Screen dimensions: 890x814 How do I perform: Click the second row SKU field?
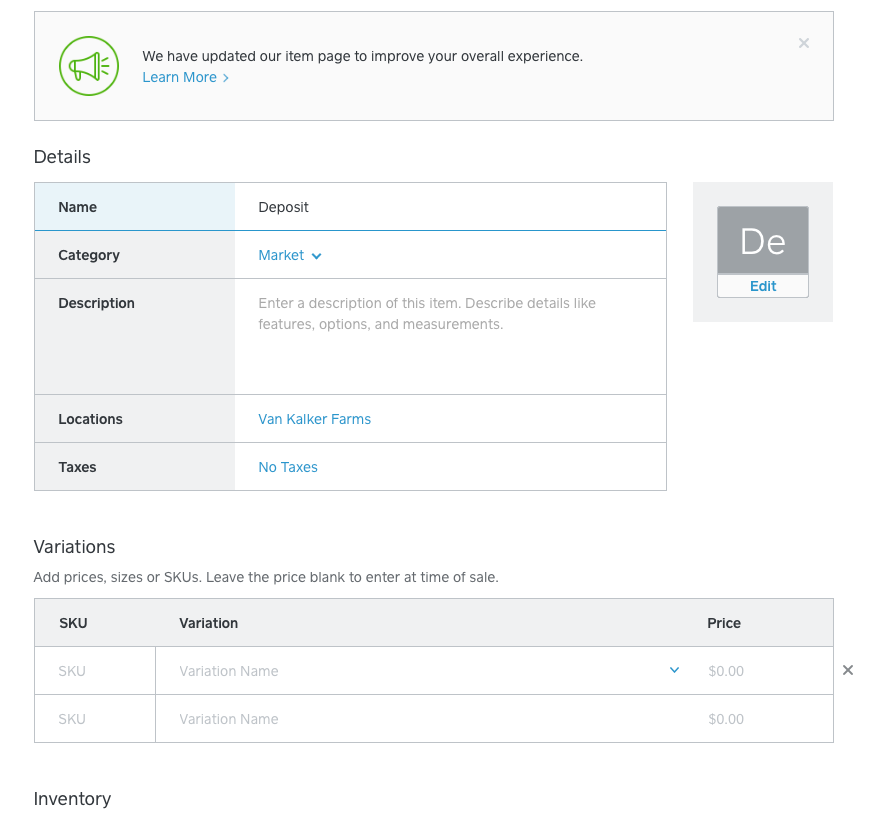point(94,719)
